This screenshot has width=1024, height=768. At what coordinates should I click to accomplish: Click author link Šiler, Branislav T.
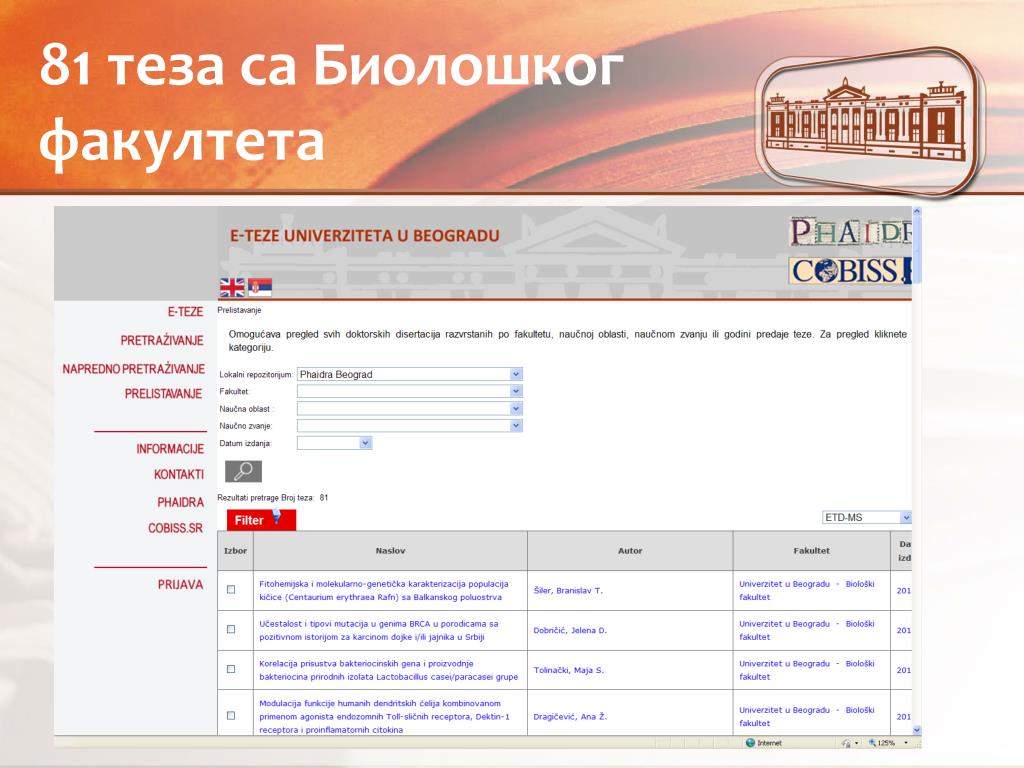pyautogui.click(x=568, y=590)
